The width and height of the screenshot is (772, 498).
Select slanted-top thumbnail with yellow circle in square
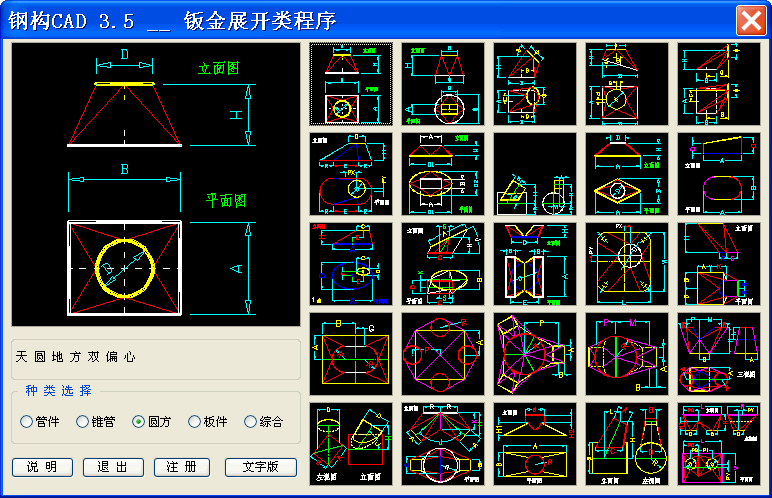pyautogui.click(x=627, y=84)
